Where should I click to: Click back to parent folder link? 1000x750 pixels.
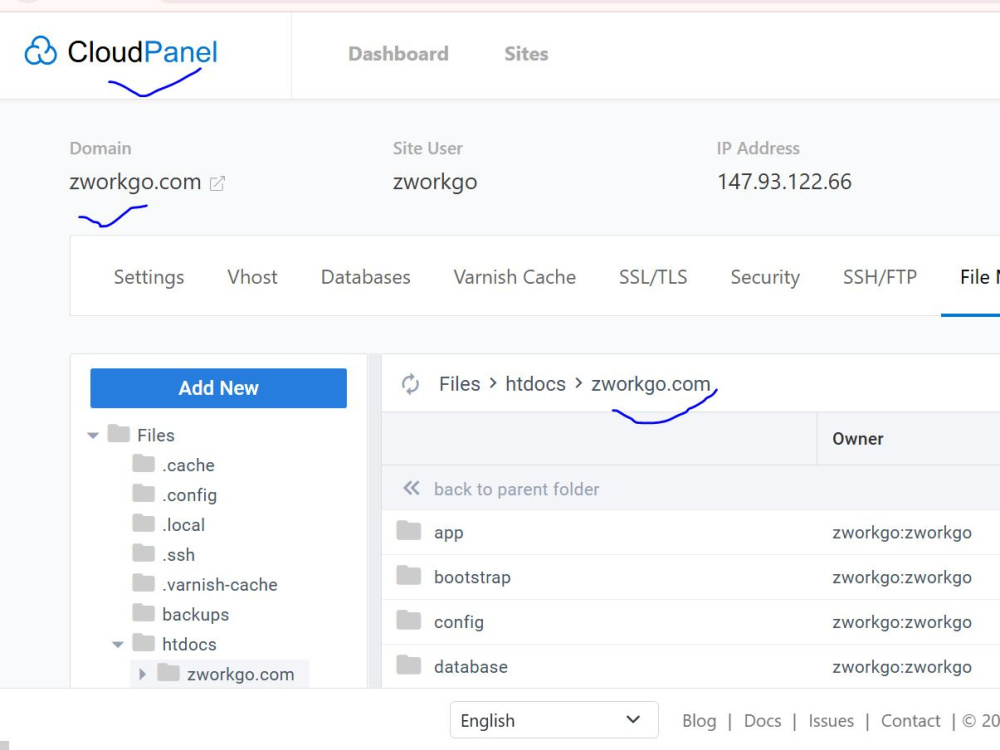[x=517, y=489]
